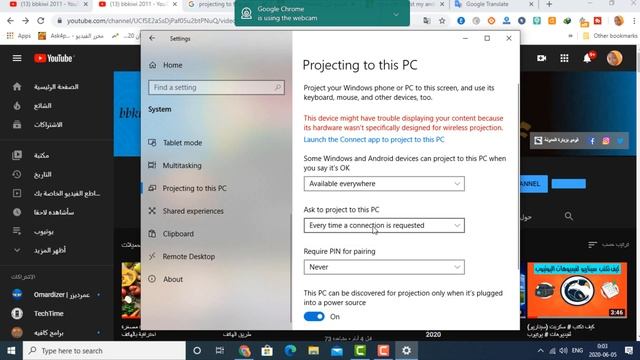Viewport: 640px width, 360px height.
Task: Open Microsoft Store from the taskbar
Action: point(267,351)
